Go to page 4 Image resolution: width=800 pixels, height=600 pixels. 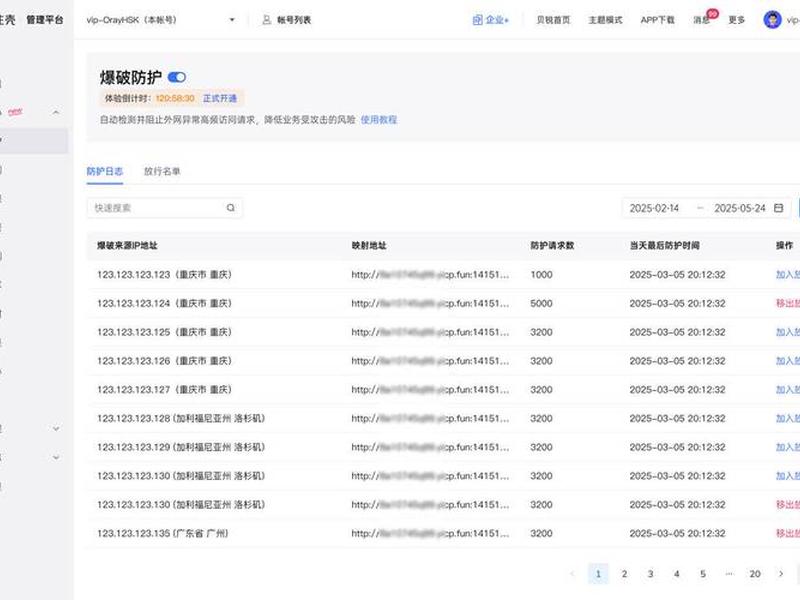click(677, 573)
